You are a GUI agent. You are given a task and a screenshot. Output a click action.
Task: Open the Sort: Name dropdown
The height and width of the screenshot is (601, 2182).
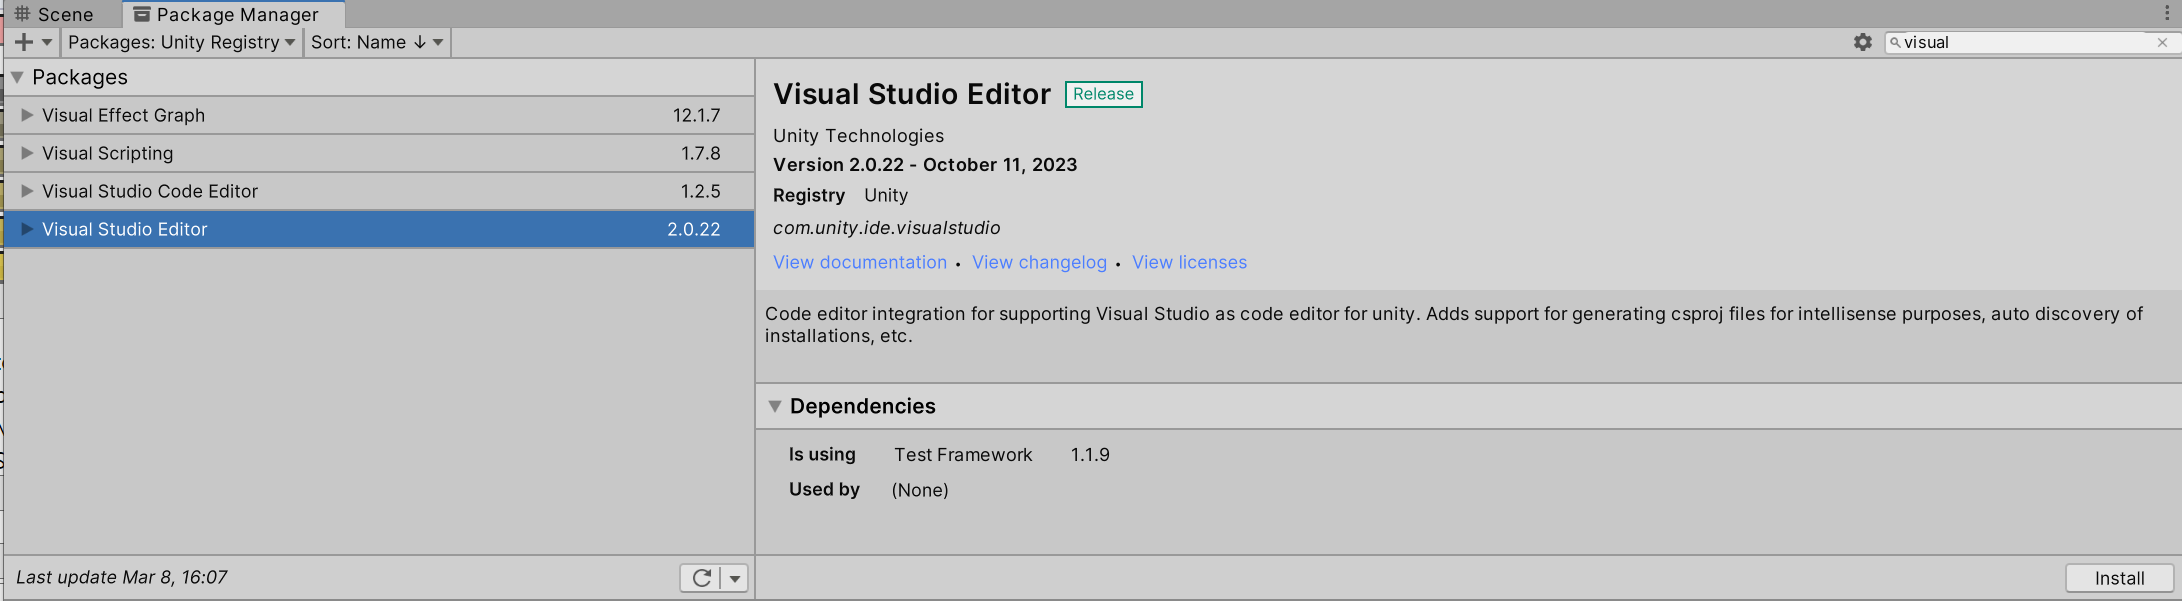coord(377,42)
